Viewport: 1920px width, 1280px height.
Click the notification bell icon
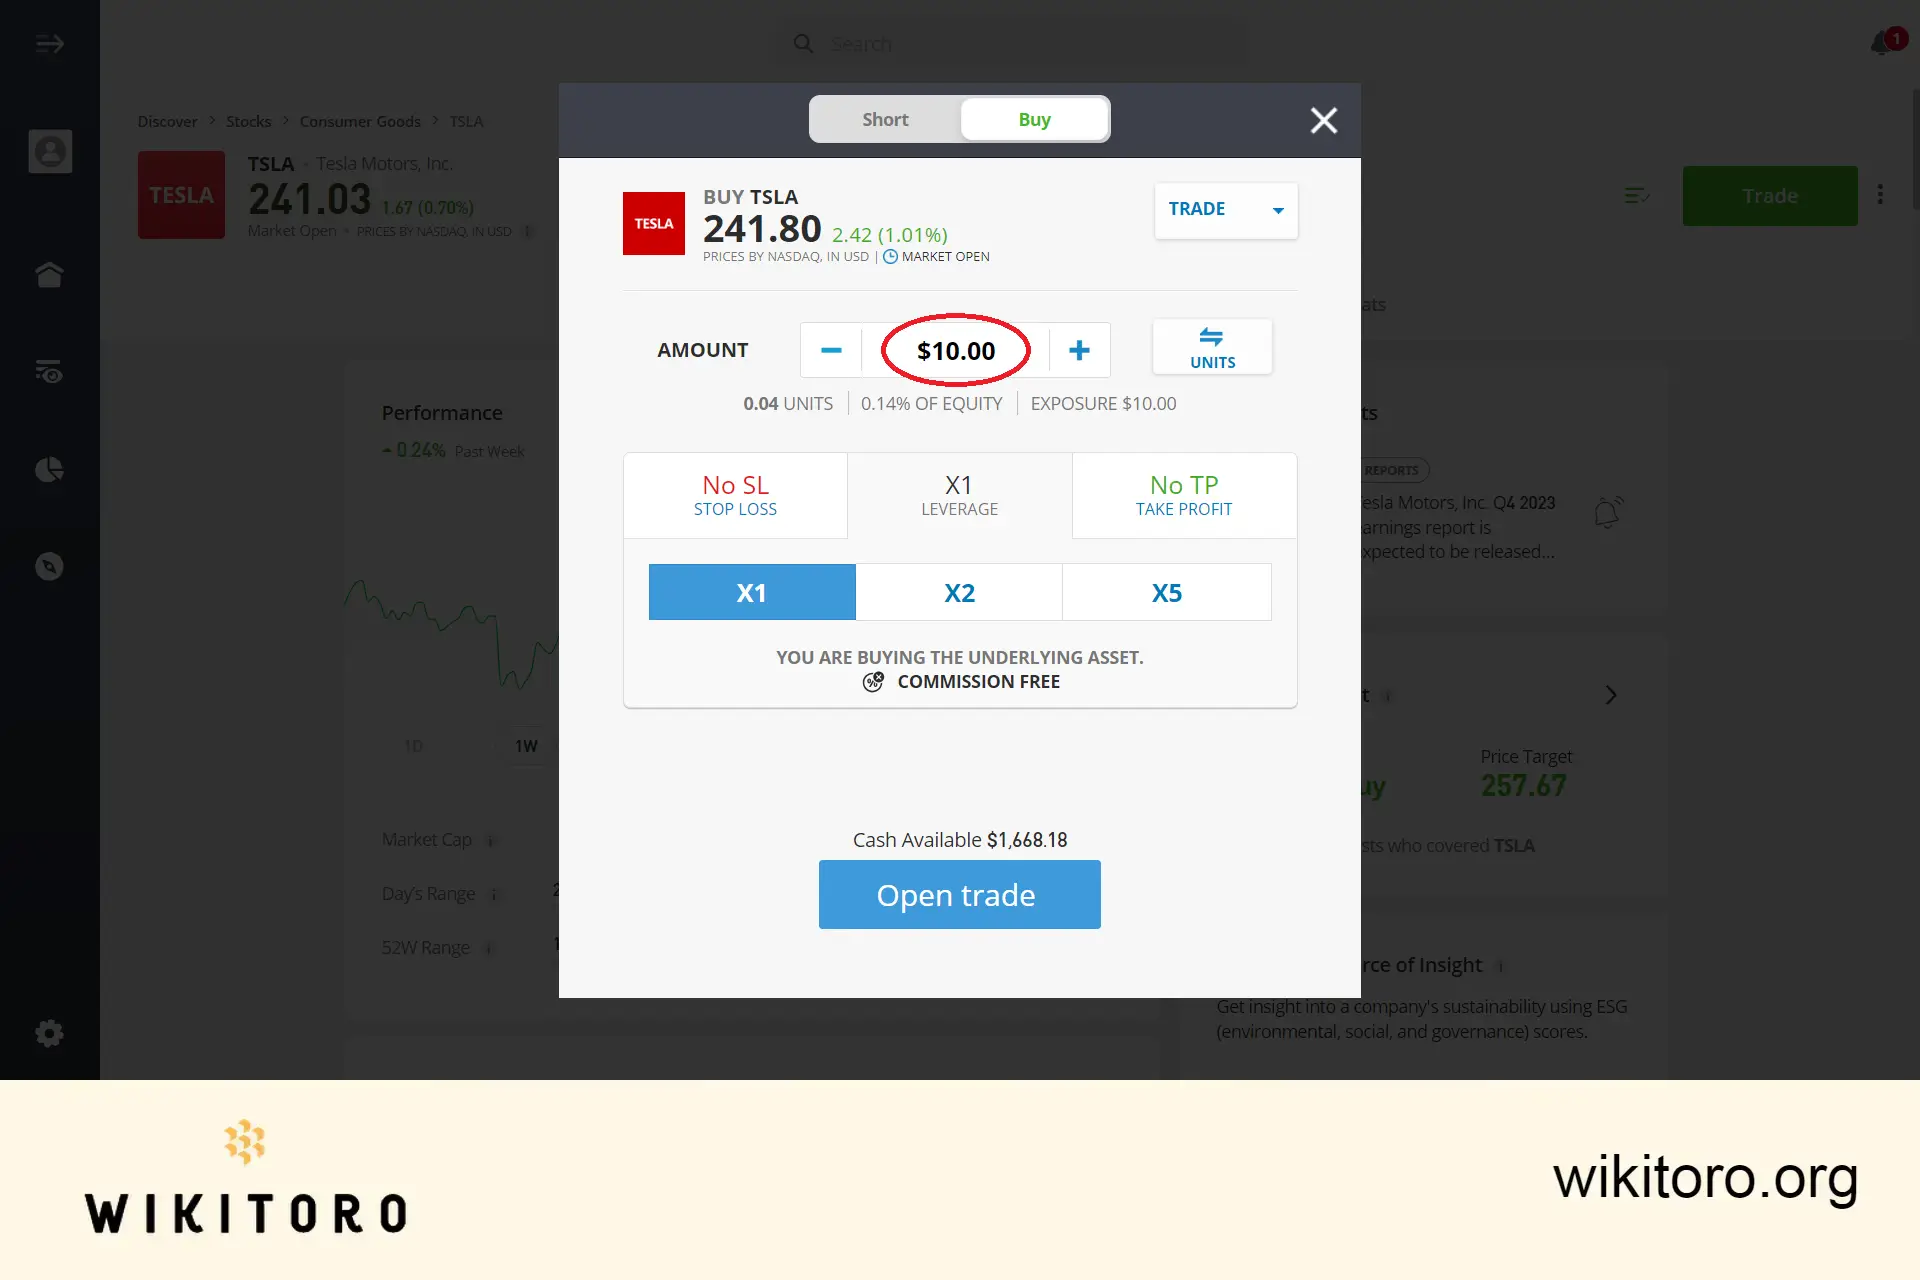point(1881,43)
